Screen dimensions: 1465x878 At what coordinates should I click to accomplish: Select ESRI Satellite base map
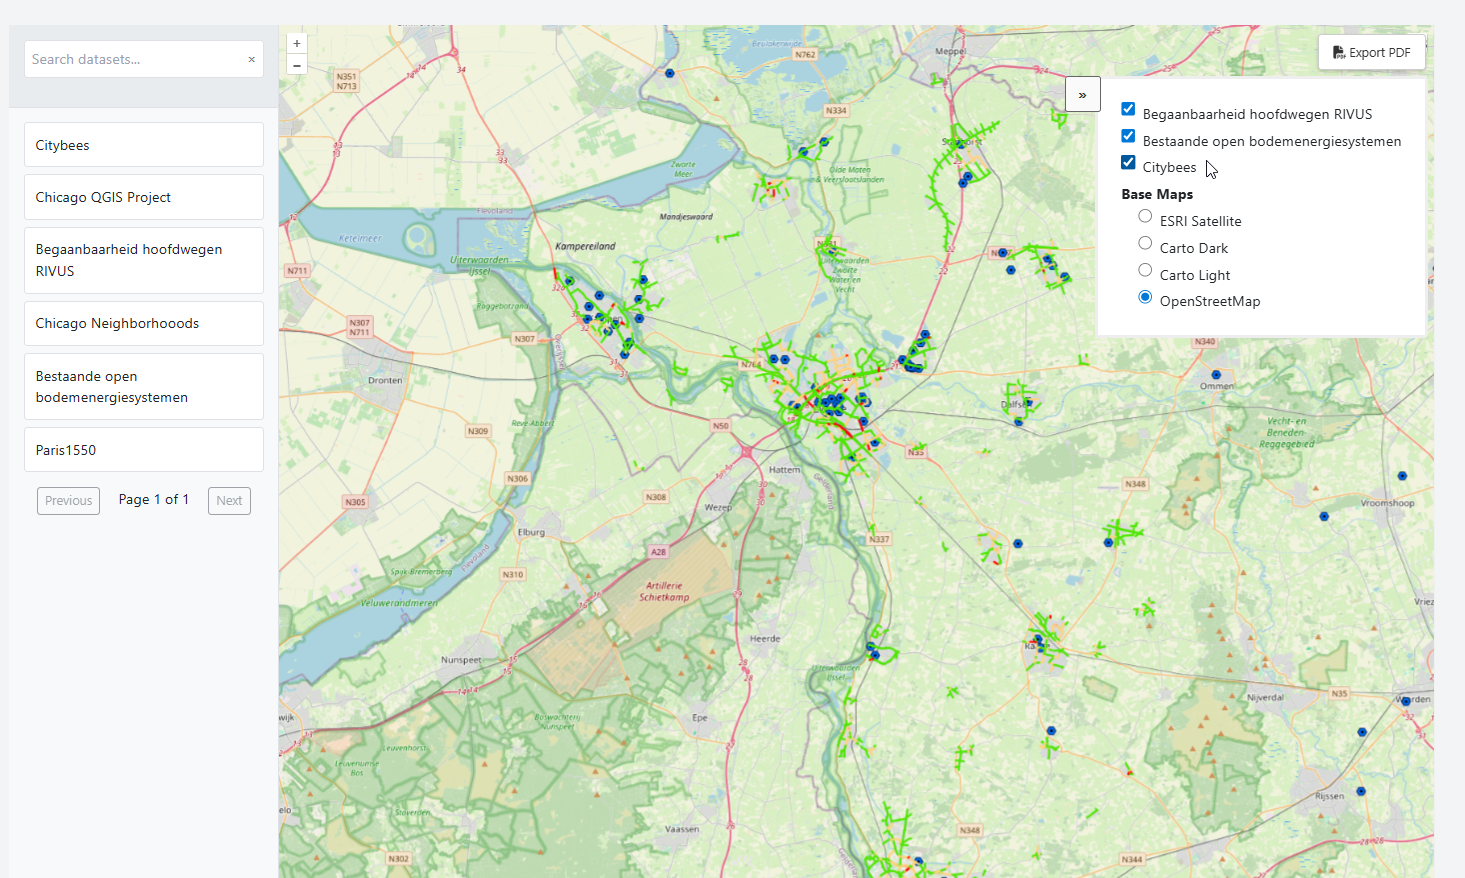(x=1145, y=217)
